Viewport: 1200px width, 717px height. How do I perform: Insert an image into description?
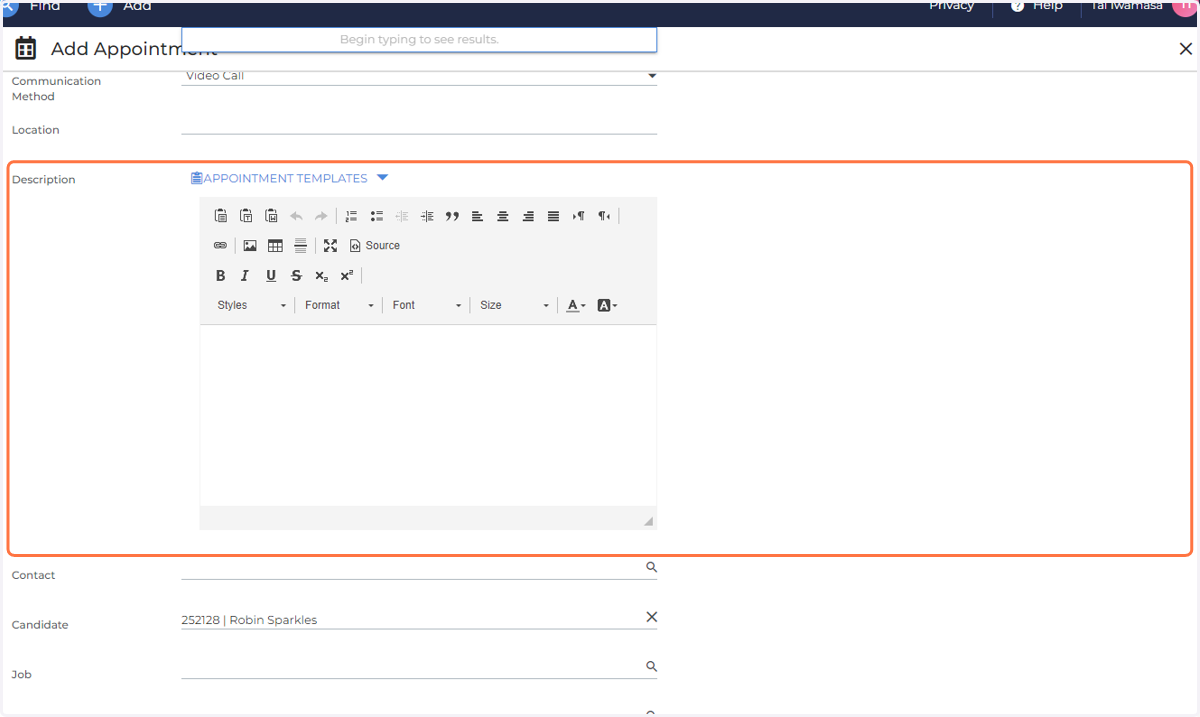(x=250, y=246)
